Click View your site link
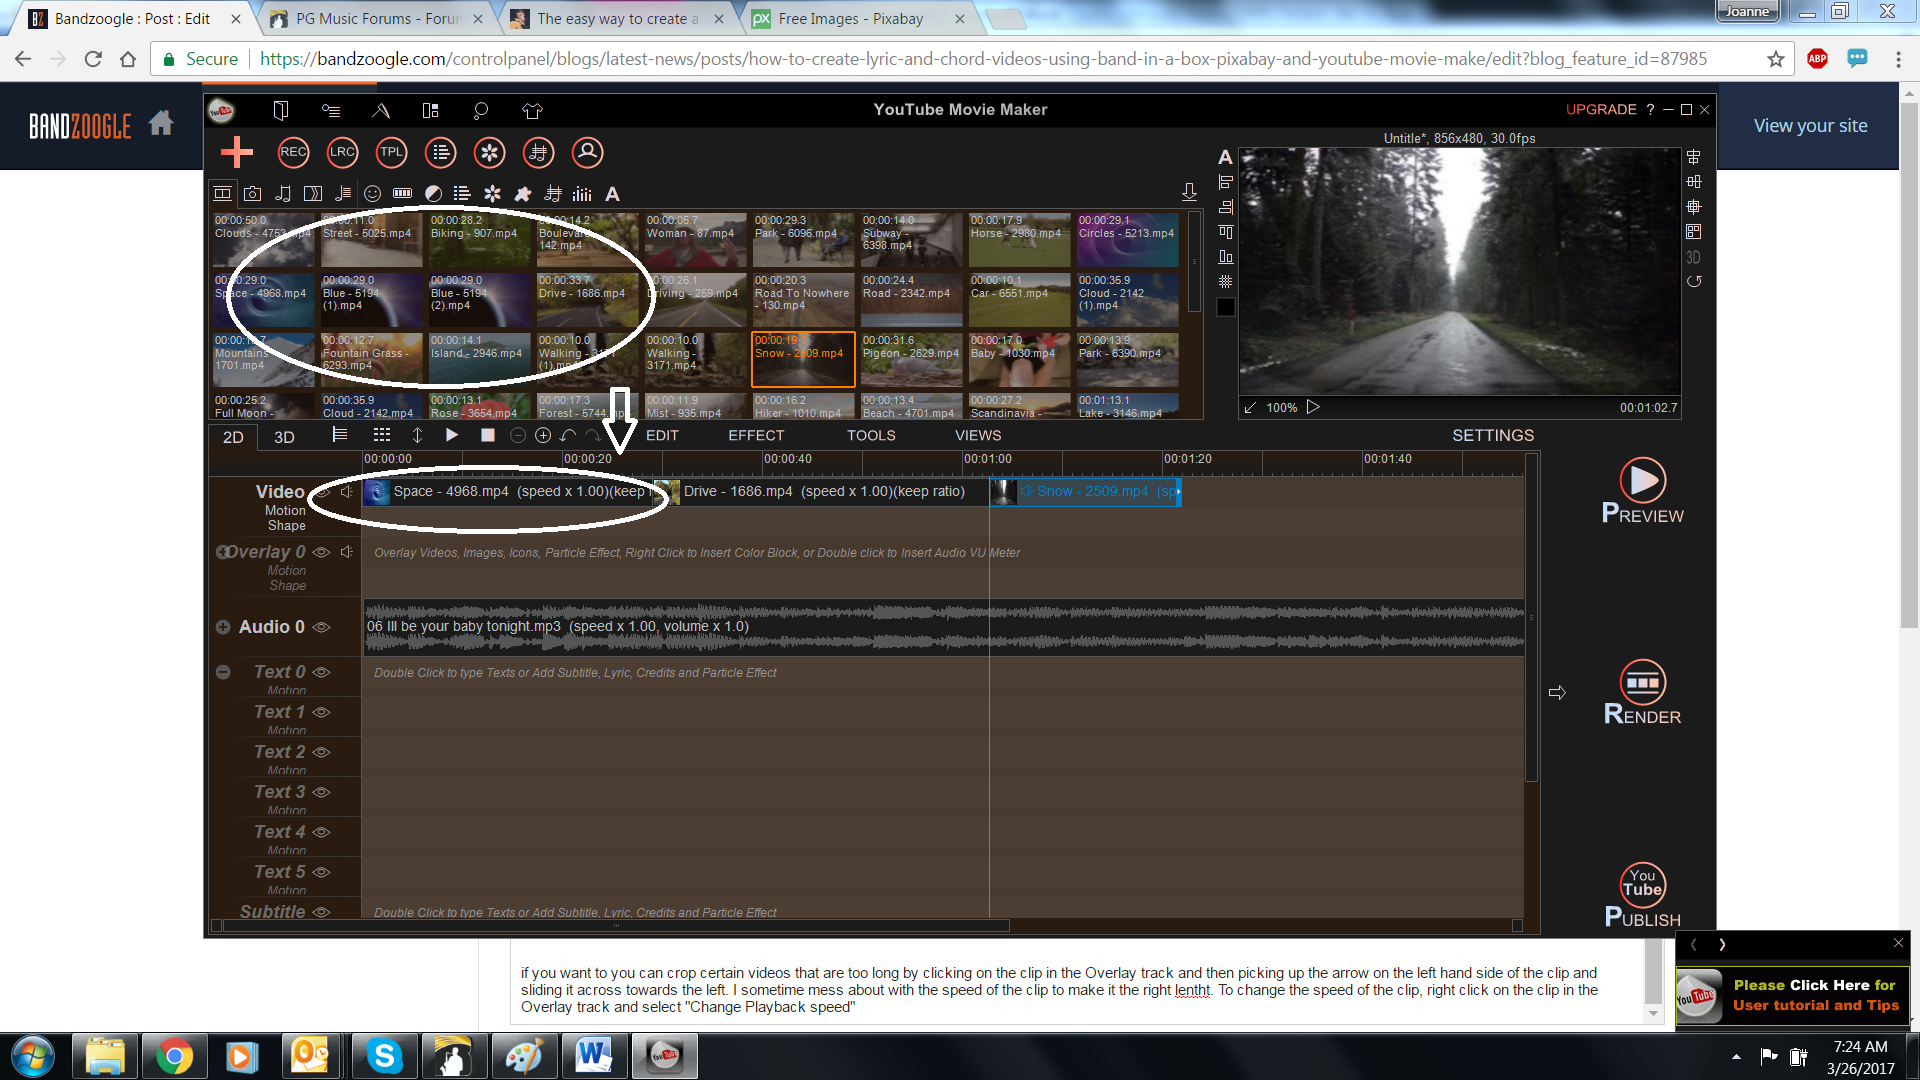The height and width of the screenshot is (1080, 1920). pos(1810,125)
